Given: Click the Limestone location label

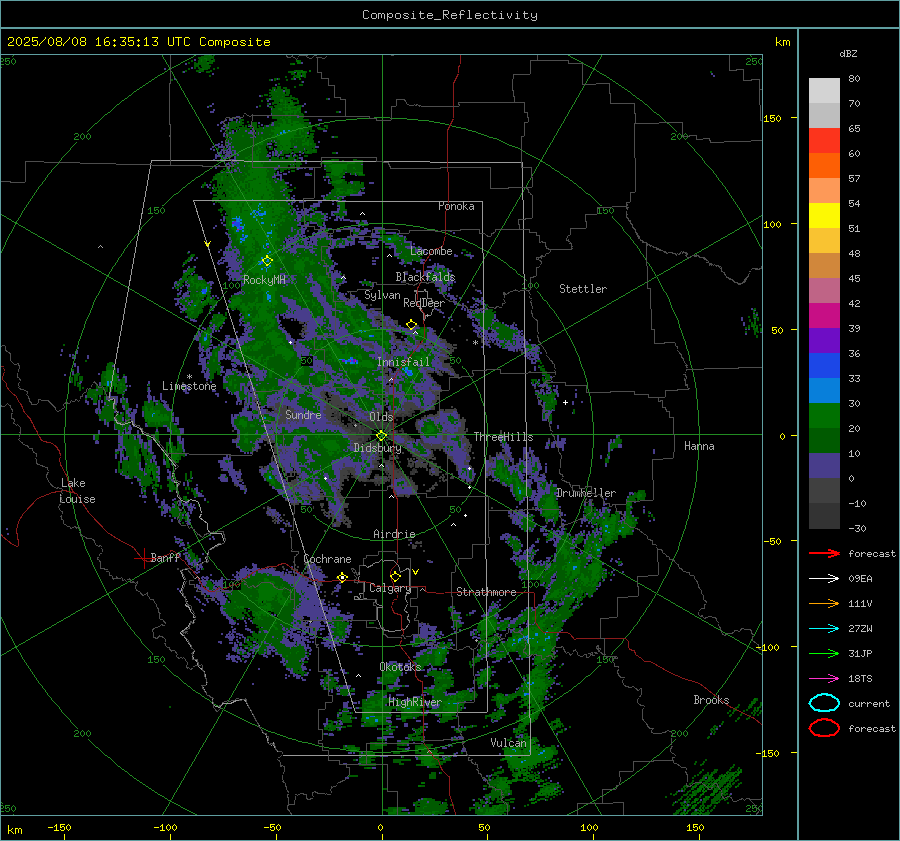Looking at the screenshot, I should 189,387.
